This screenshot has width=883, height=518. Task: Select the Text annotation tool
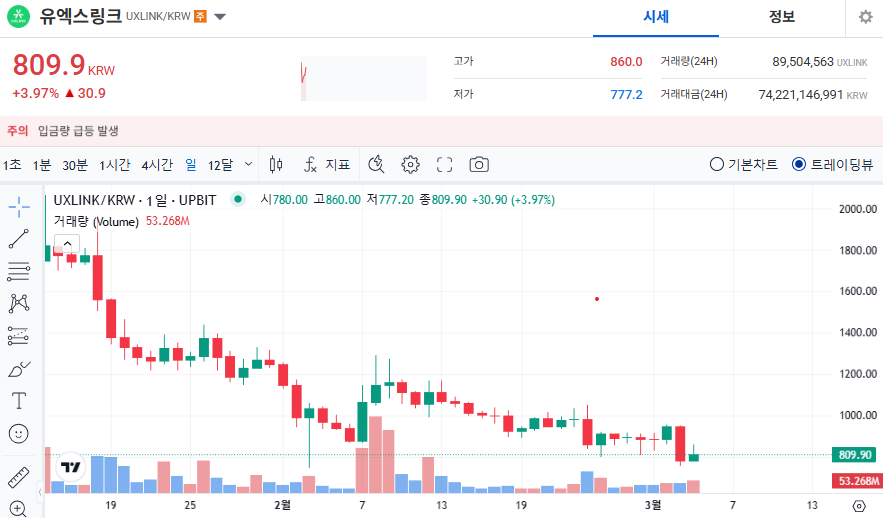point(19,401)
